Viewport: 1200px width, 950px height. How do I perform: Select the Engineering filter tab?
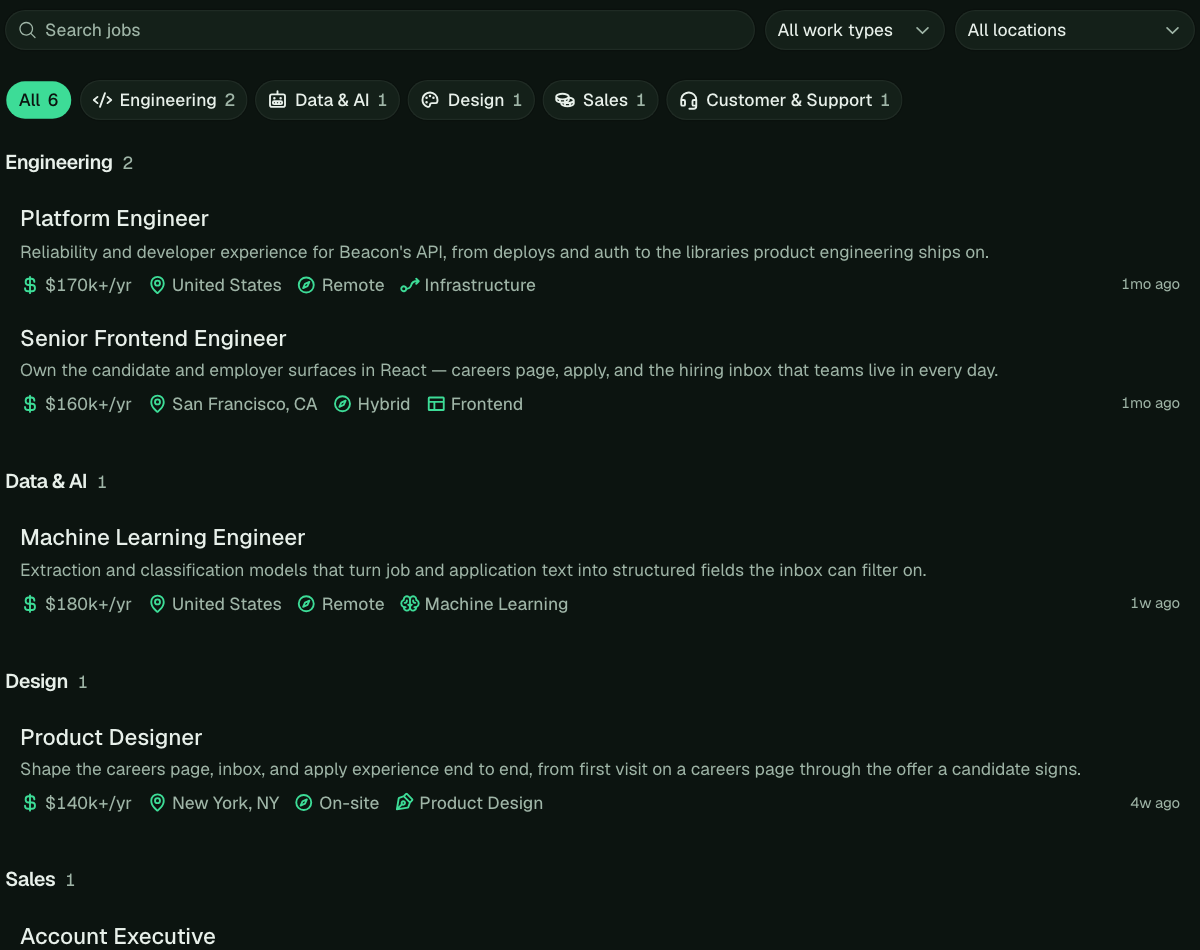pos(164,100)
